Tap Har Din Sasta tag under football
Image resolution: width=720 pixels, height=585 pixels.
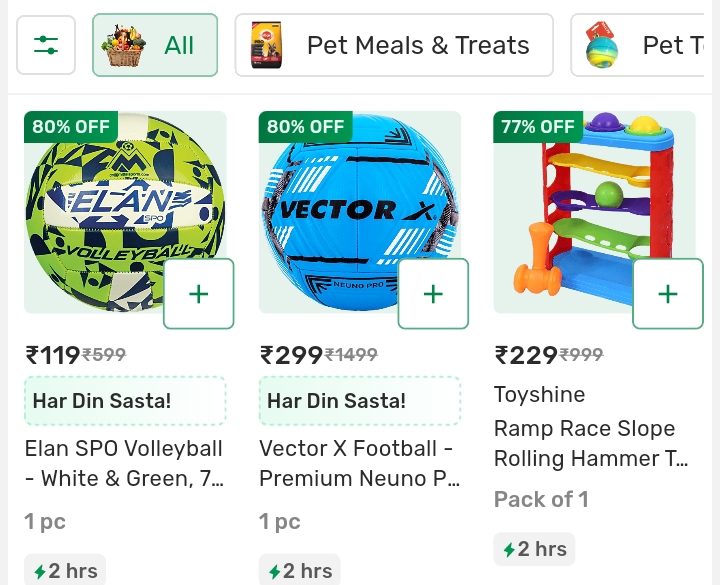[x=360, y=401]
